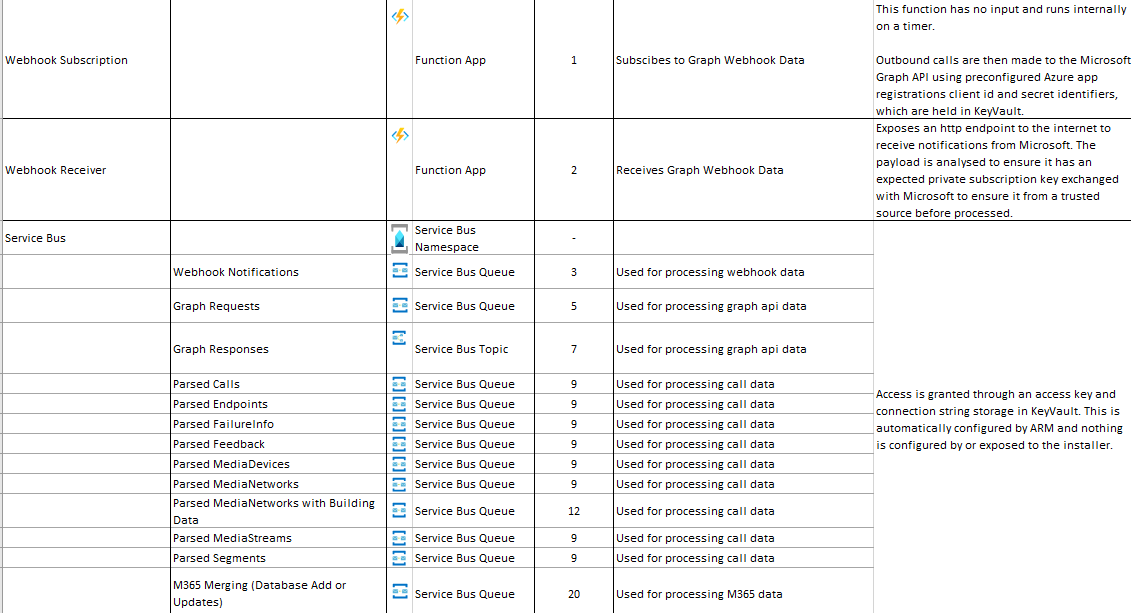This screenshot has width=1131, height=613.
Task: Select the Service Bus Namespace type cell
Action: pos(473,238)
